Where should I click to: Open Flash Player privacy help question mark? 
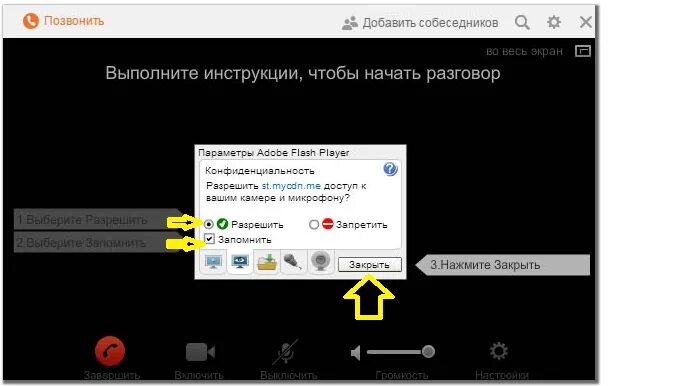(390, 169)
